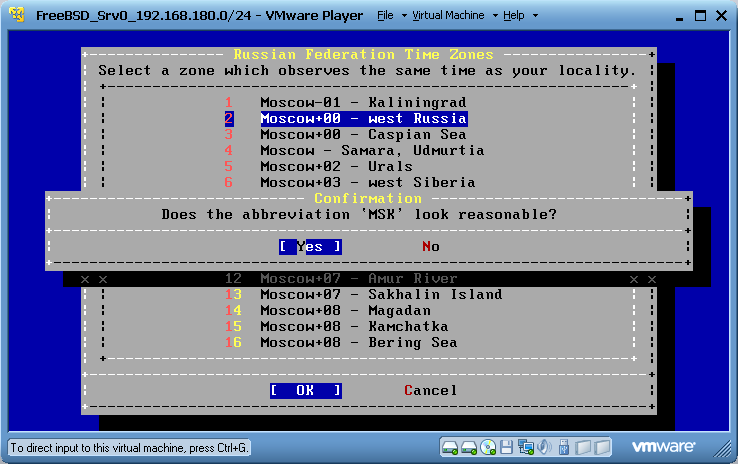The width and height of the screenshot is (738, 464).
Task: Select 'Moscow+00 - Caspian Sea' zone
Action: 363,134
